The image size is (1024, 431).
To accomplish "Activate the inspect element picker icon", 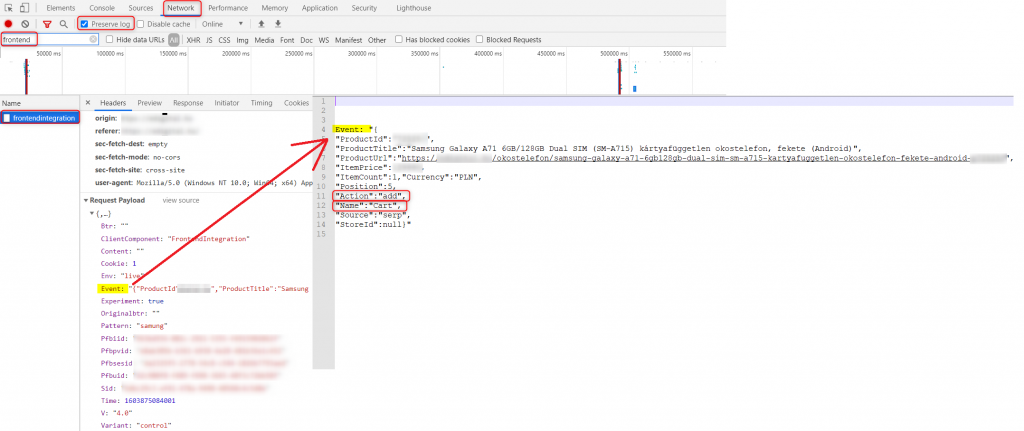I will [x=10, y=8].
